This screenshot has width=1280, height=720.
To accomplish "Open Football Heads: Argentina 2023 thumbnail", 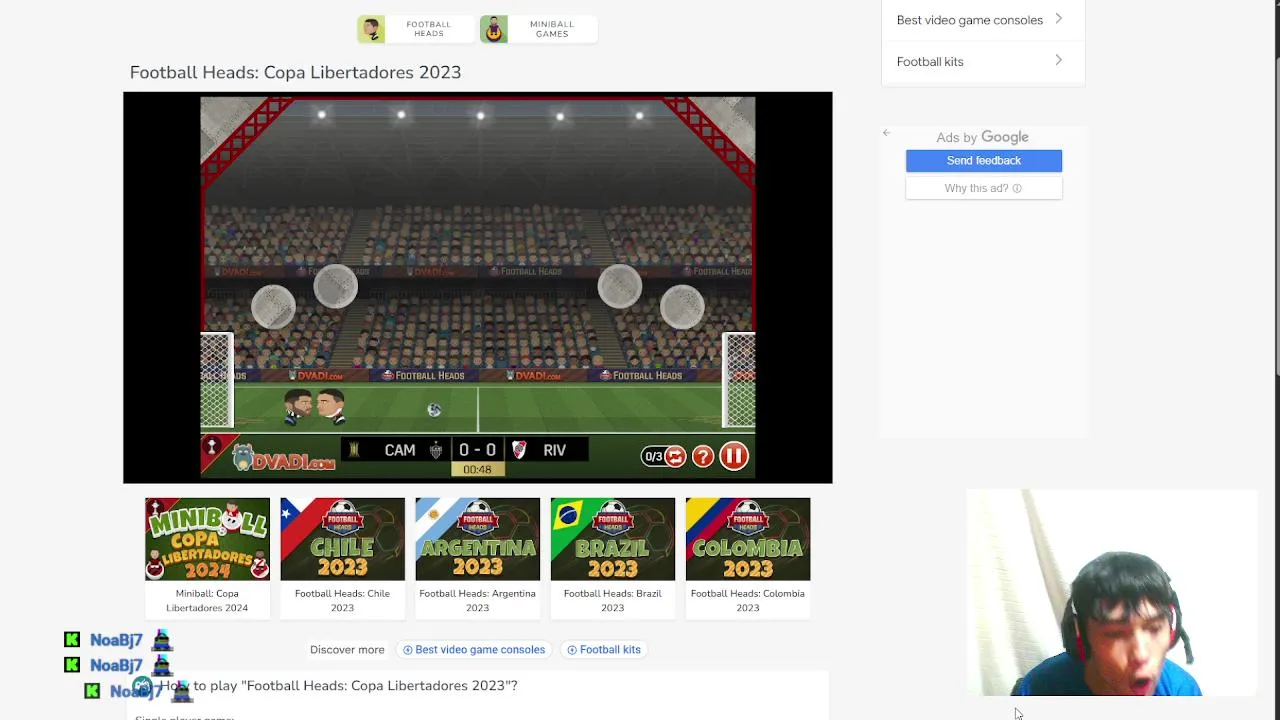I will 477,539.
